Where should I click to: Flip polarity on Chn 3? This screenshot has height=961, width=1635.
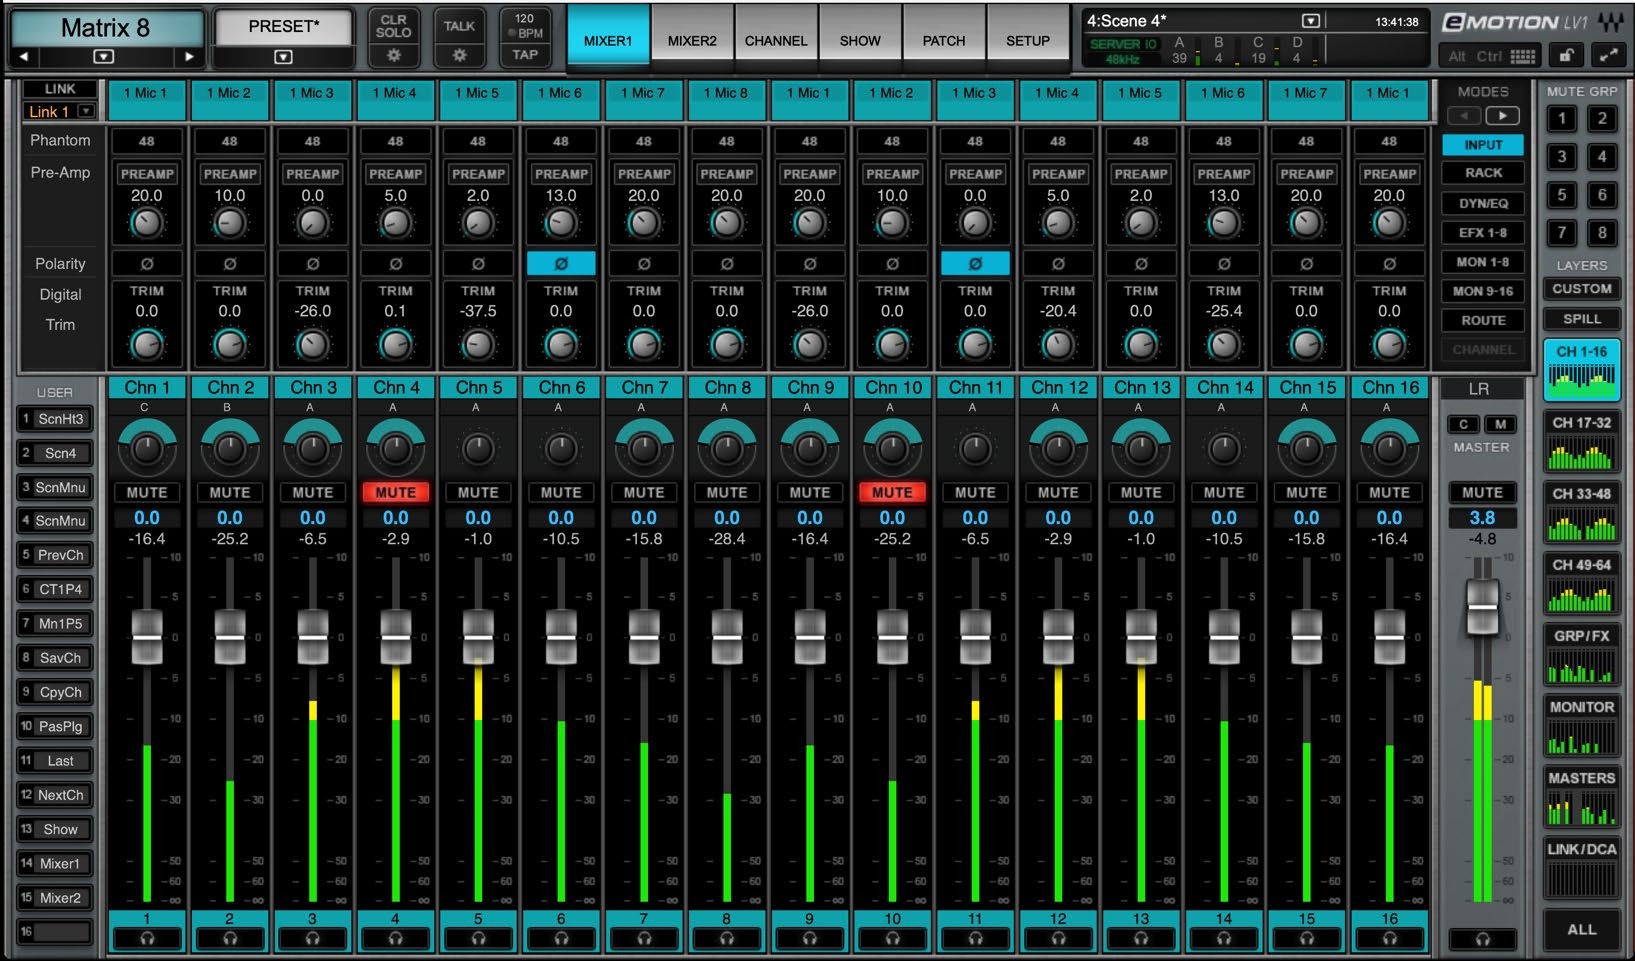(313, 264)
